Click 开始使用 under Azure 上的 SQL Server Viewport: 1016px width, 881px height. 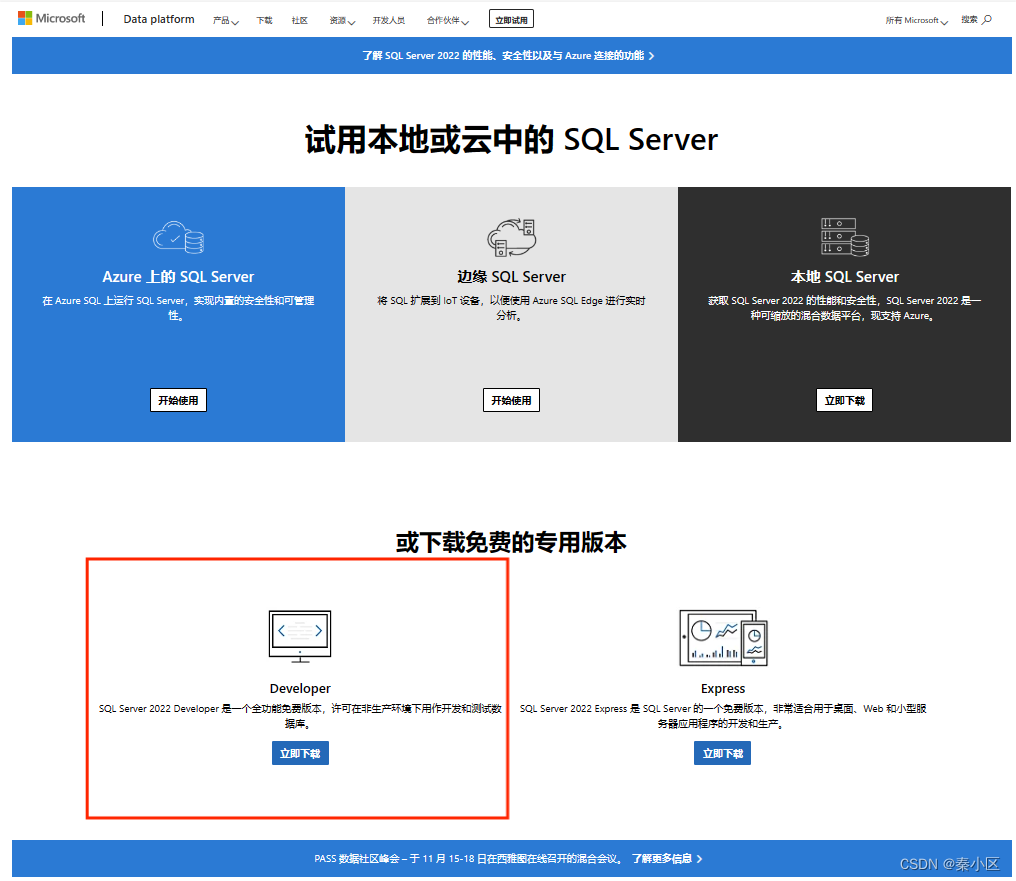(178, 400)
